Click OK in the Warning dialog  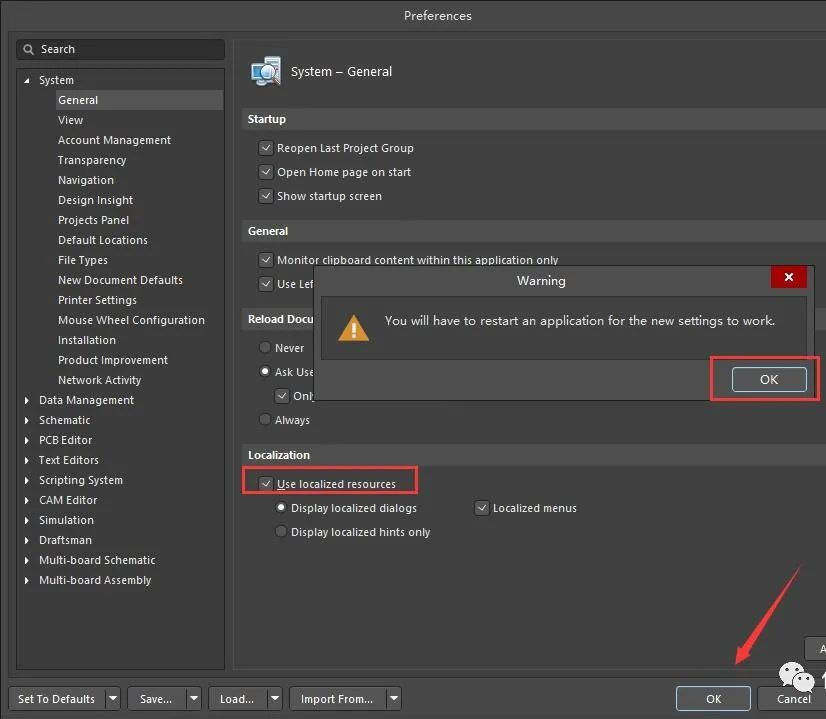[768, 379]
